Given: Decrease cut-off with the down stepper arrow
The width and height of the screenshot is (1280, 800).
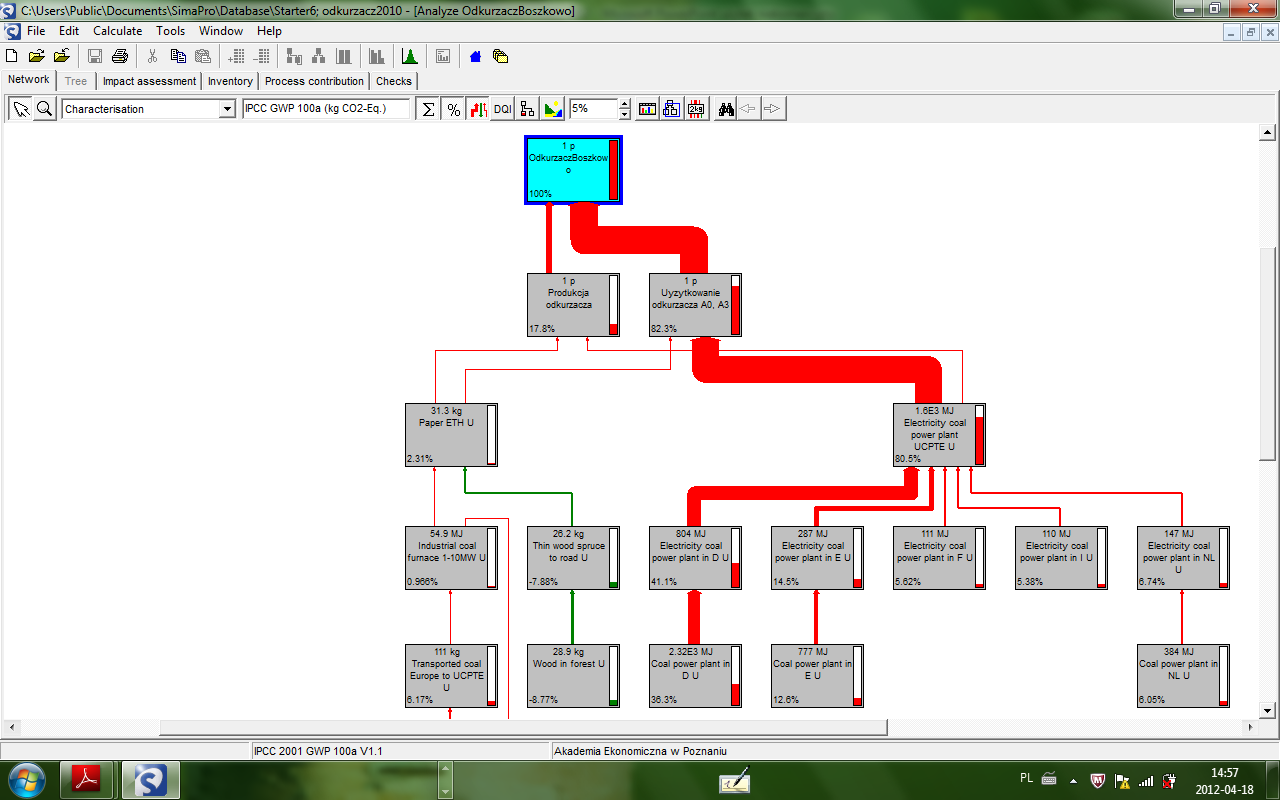Looking at the screenshot, I should 625,114.
